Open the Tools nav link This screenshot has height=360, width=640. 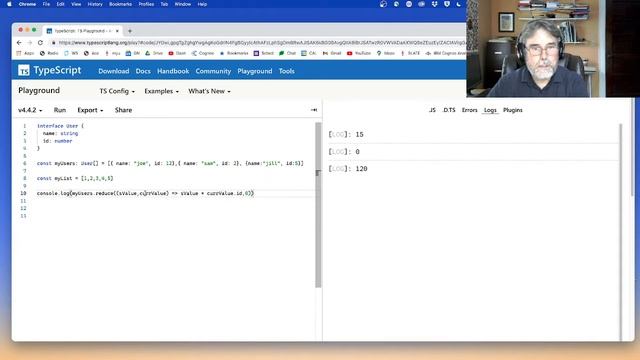coord(287,71)
